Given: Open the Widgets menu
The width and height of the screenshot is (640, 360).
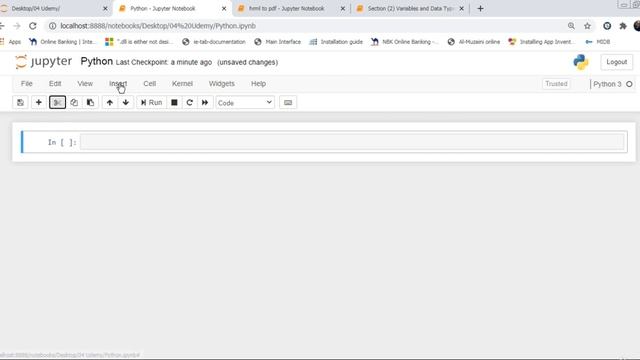Looking at the screenshot, I should (x=222, y=84).
